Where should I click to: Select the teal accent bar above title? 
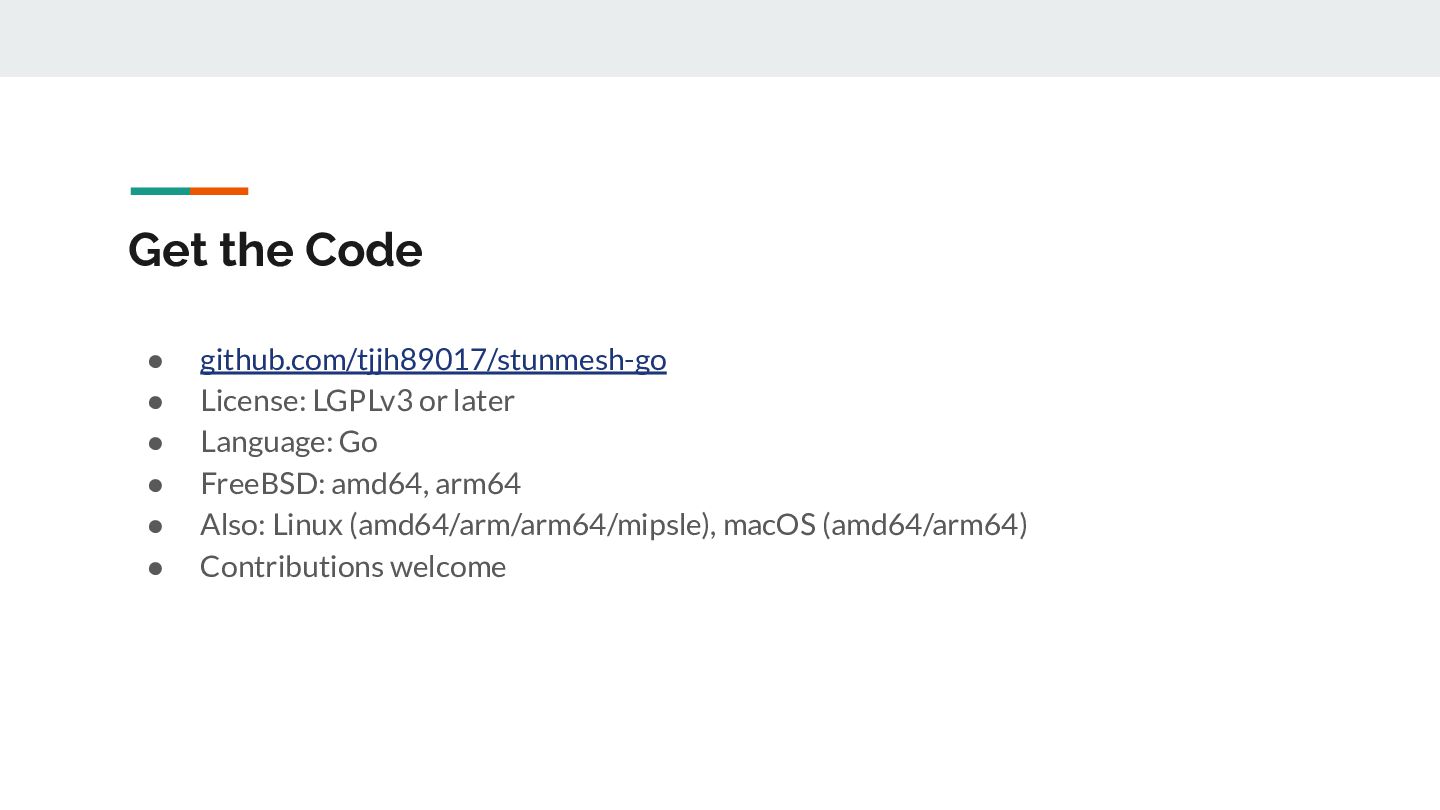[x=160, y=191]
